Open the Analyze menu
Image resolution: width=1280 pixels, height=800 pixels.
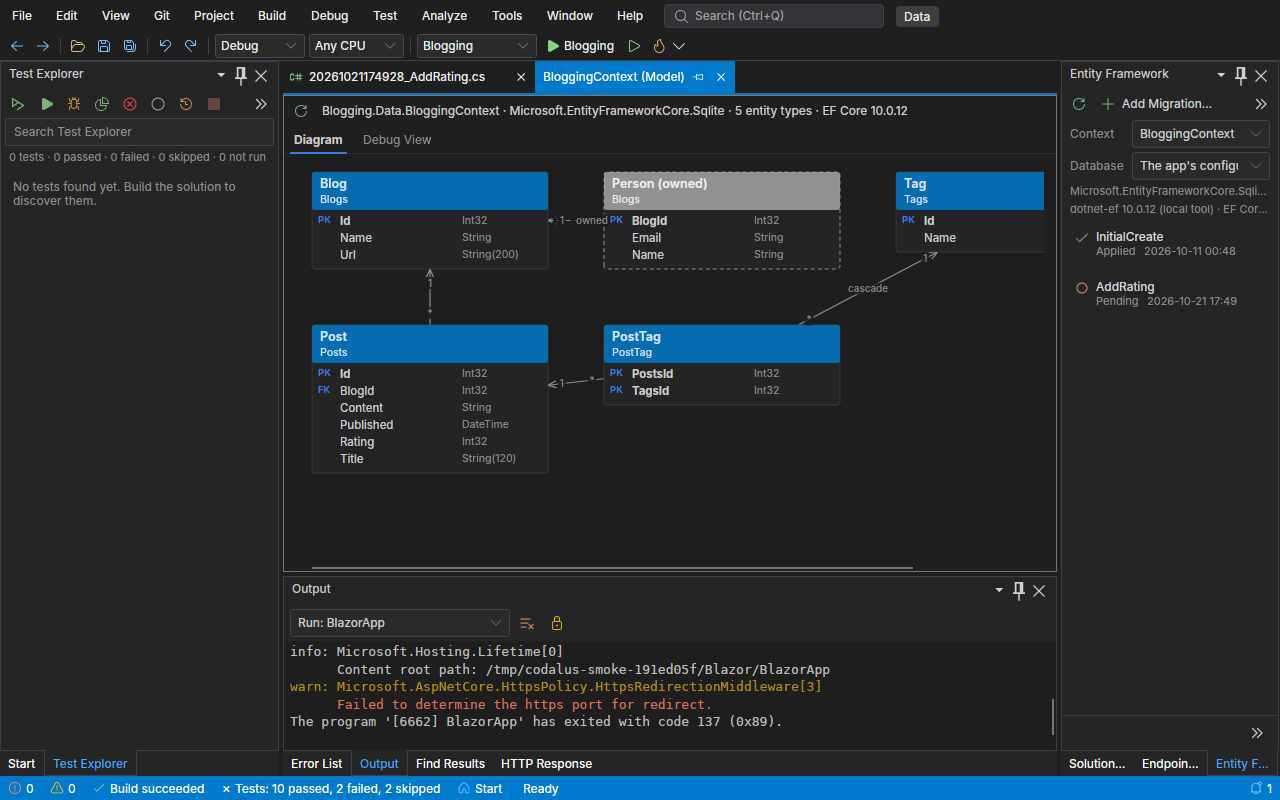coord(444,16)
